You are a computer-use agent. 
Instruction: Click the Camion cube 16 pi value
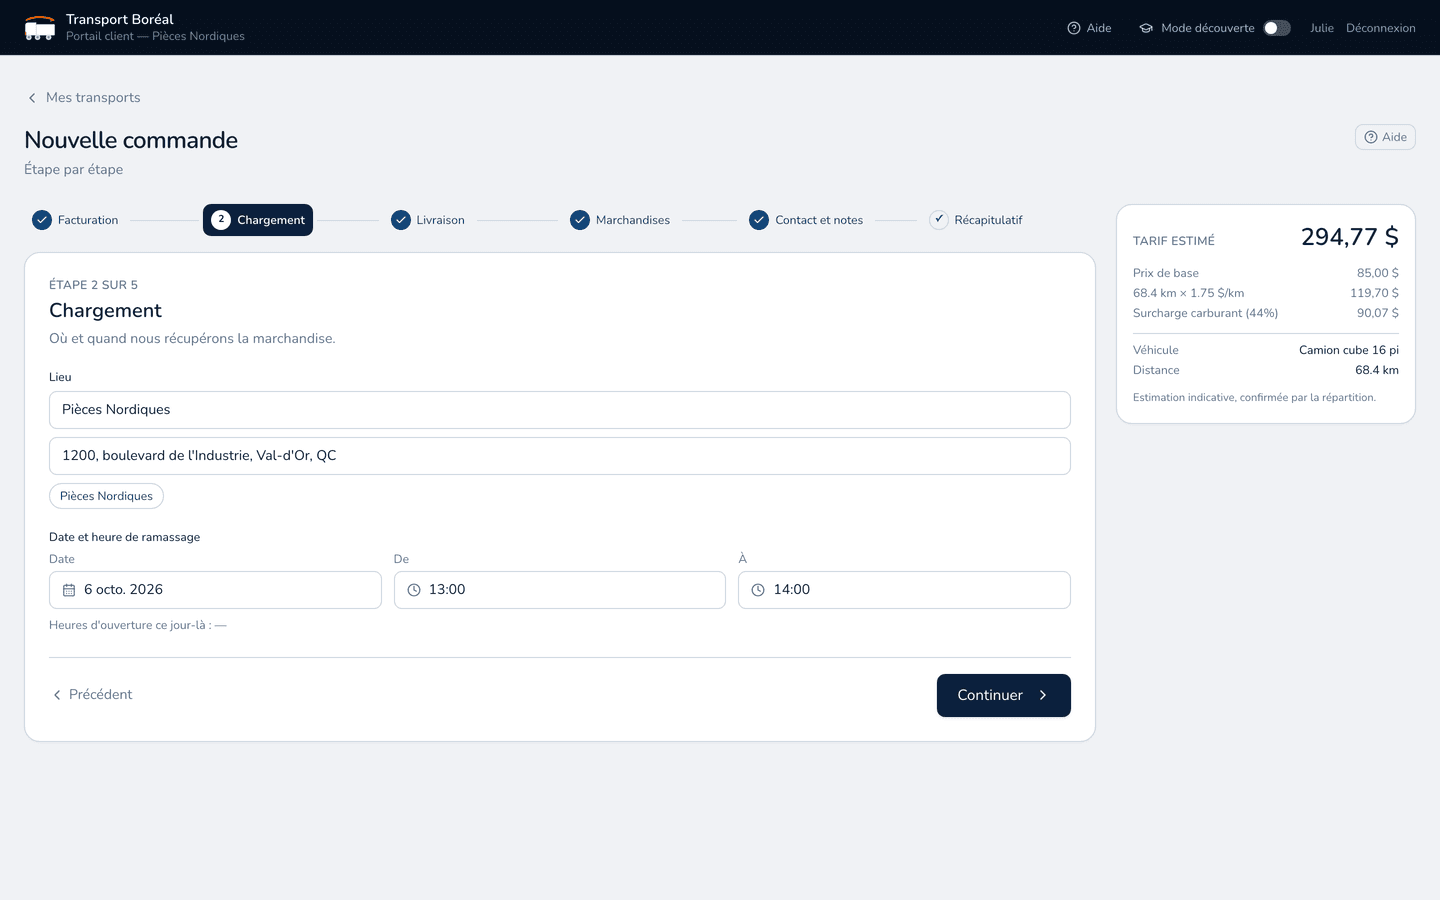[x=1349, y=350]
